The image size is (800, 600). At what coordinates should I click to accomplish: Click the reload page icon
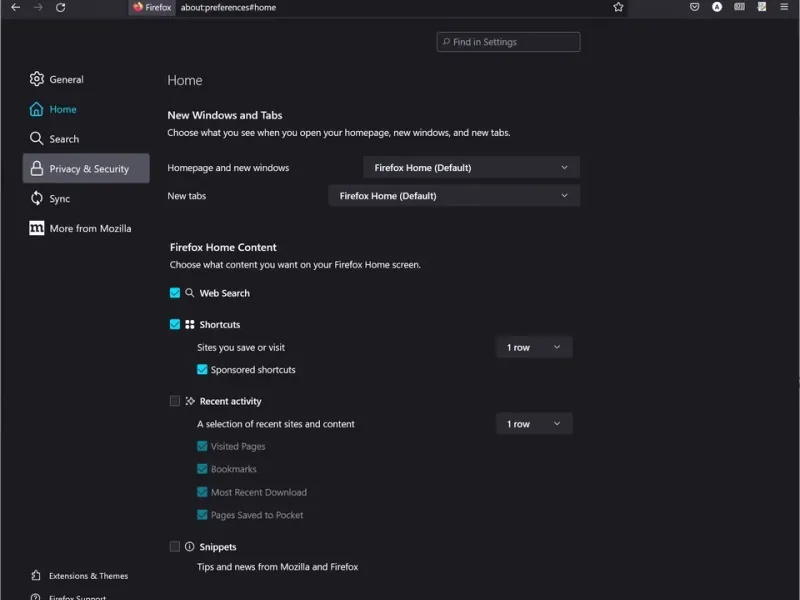(x=61, y=7)
